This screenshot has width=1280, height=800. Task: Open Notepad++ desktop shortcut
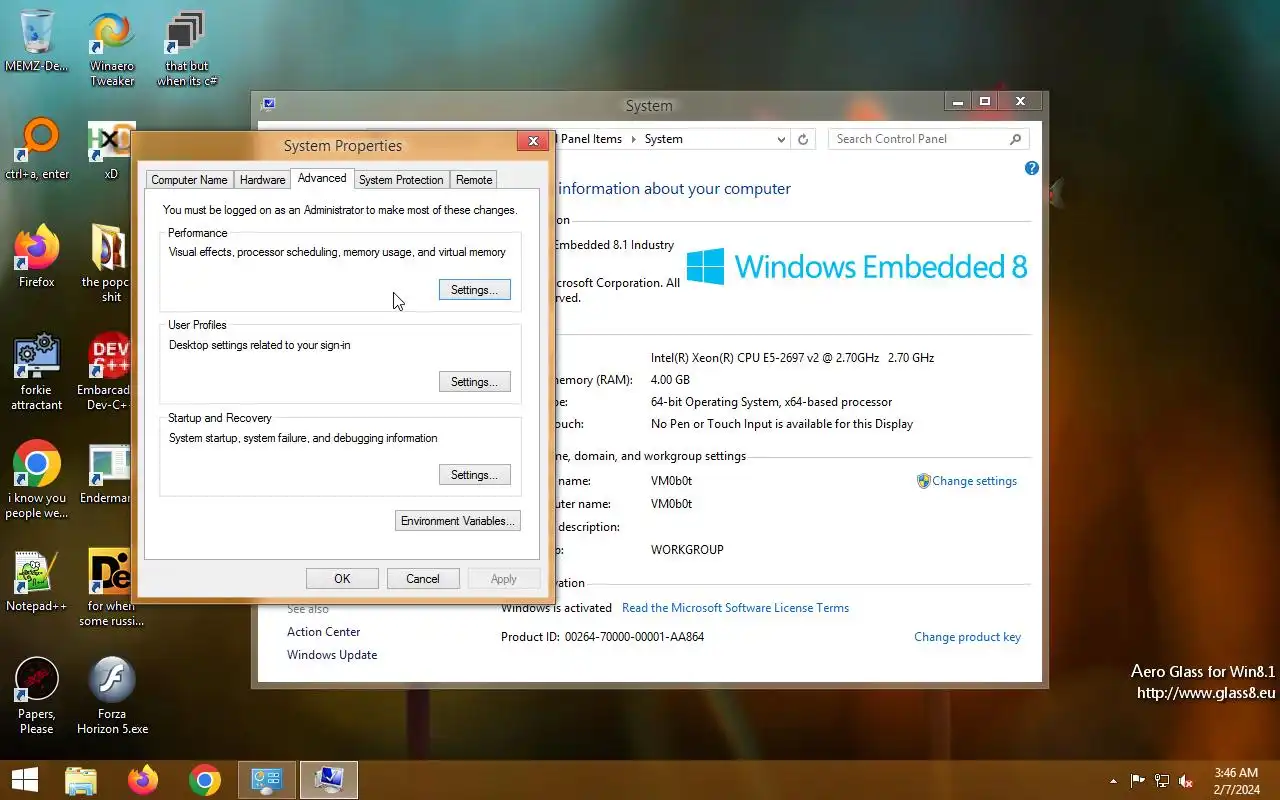[37, 581]
